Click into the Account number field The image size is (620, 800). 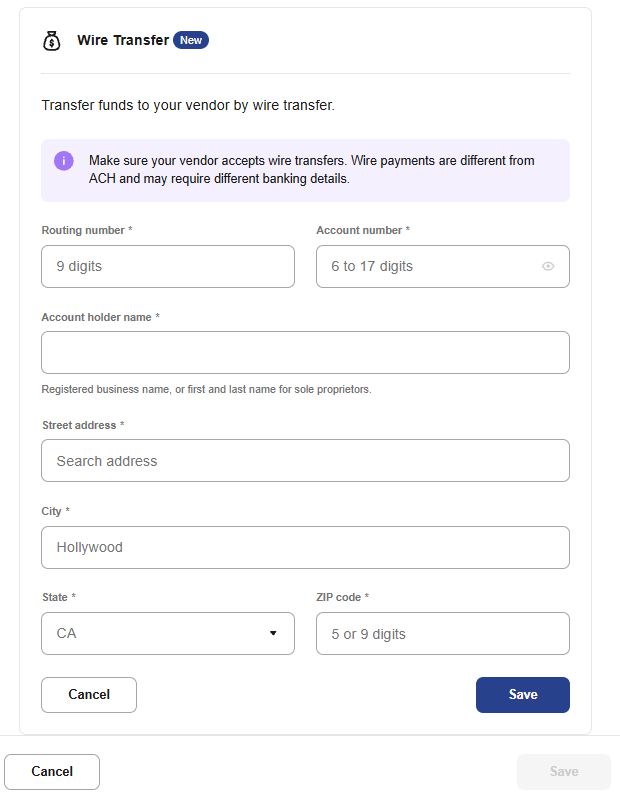point(428,267)
